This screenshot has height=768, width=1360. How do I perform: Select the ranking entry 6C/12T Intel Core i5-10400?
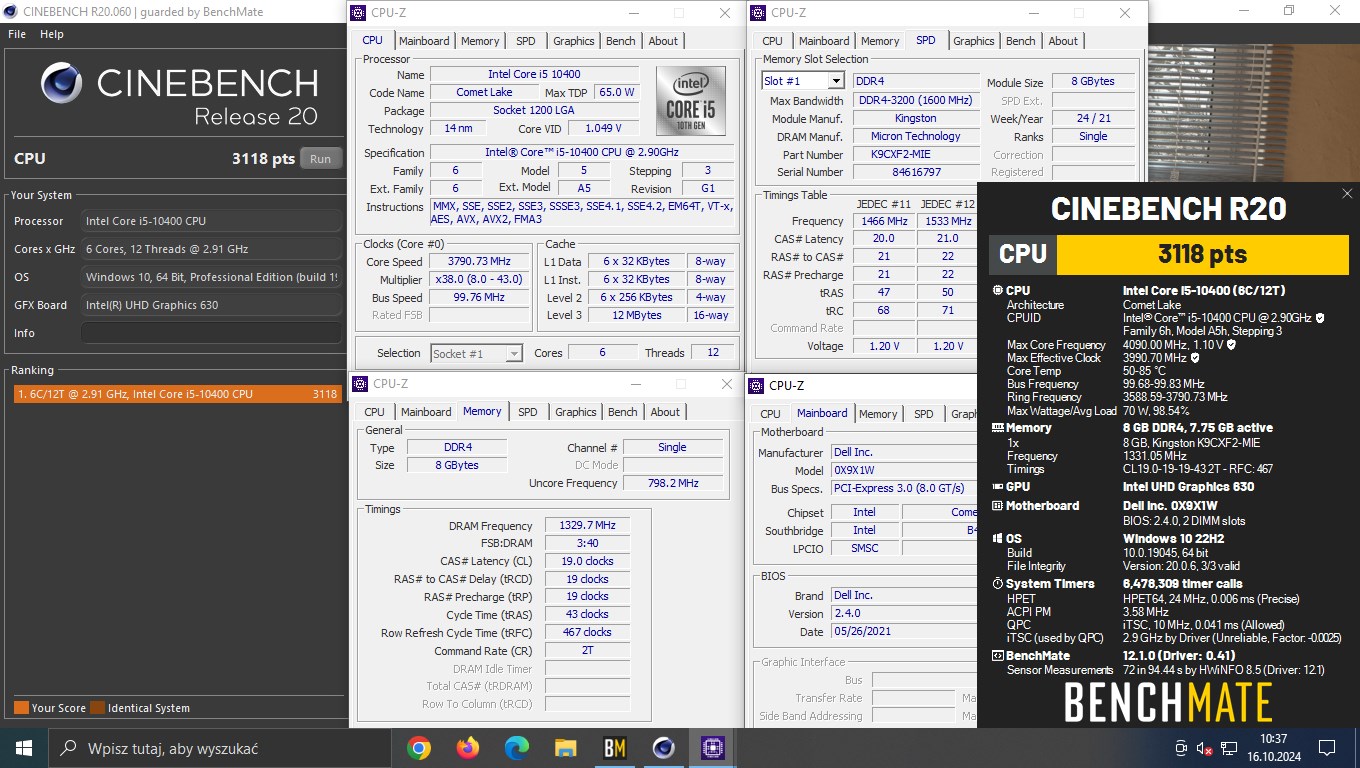(x=176, y=394)
